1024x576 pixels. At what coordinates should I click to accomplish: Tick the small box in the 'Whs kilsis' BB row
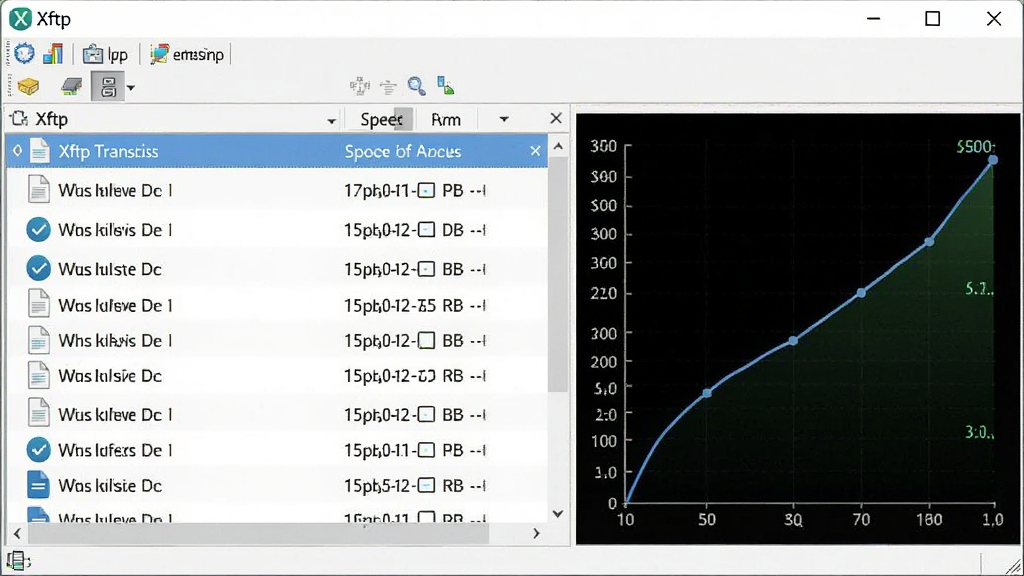pos(426,341)
